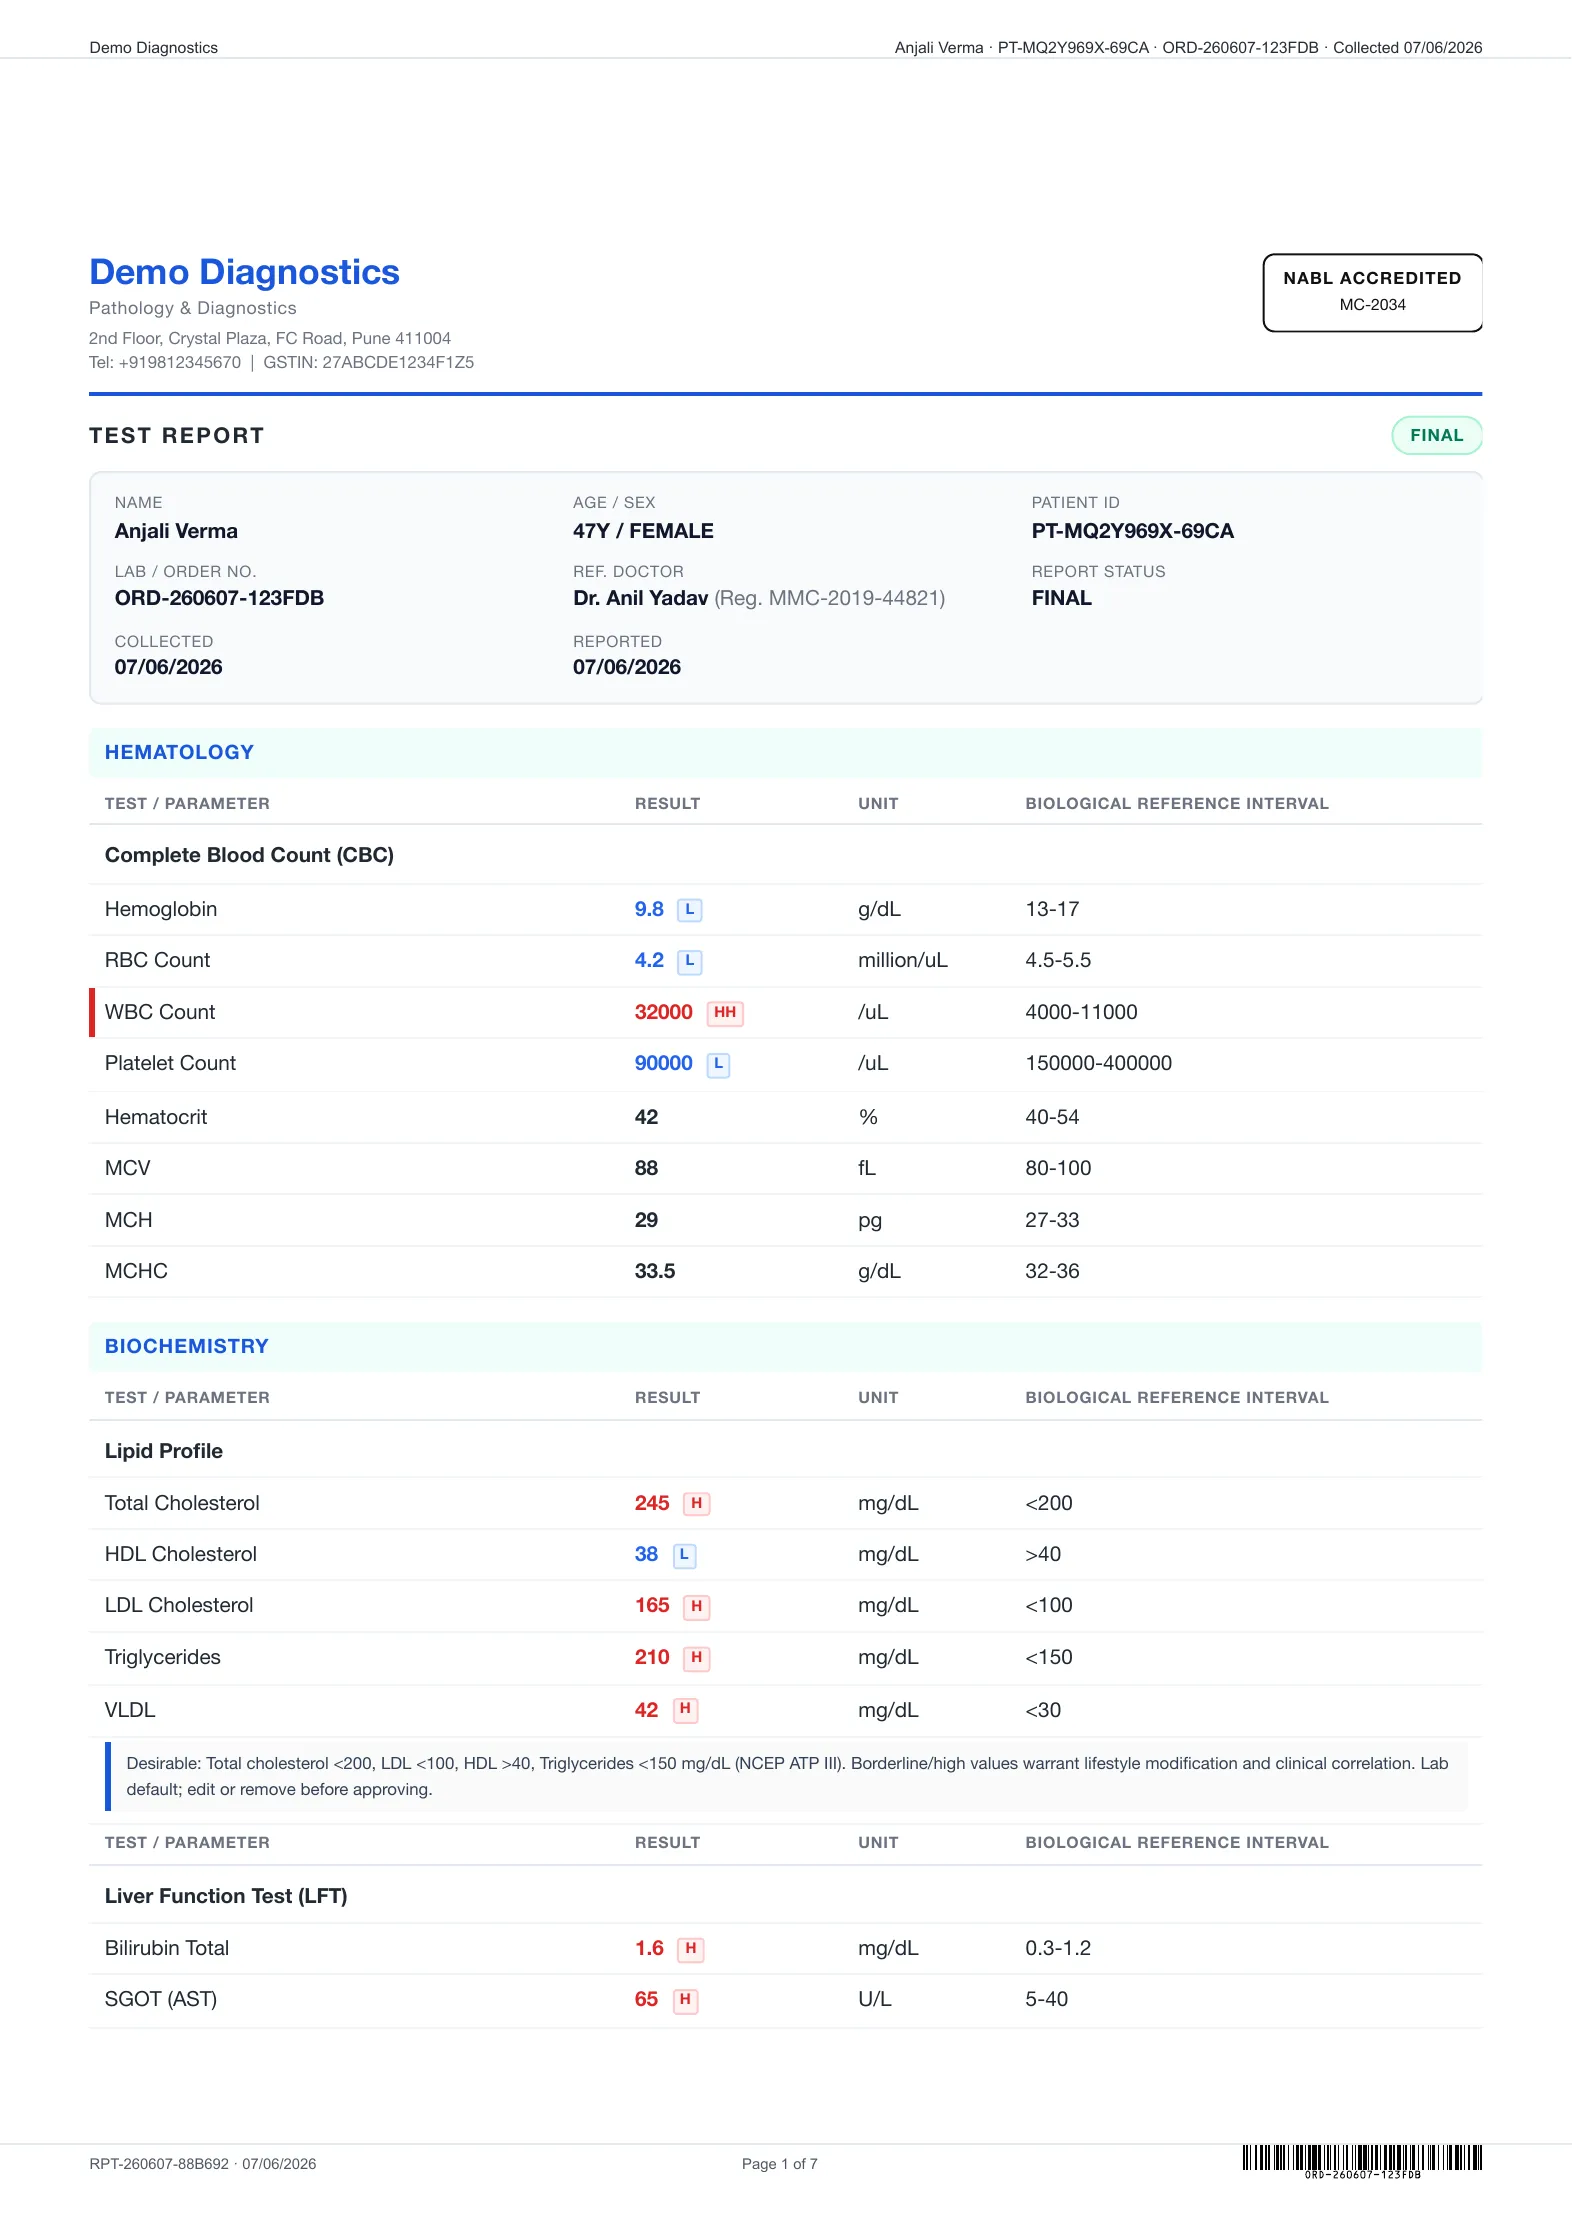Image resolution: width=1573 pixels, height=2222 pixels.
Task: Click the VLDL row label
Action: coord(130,1710)
